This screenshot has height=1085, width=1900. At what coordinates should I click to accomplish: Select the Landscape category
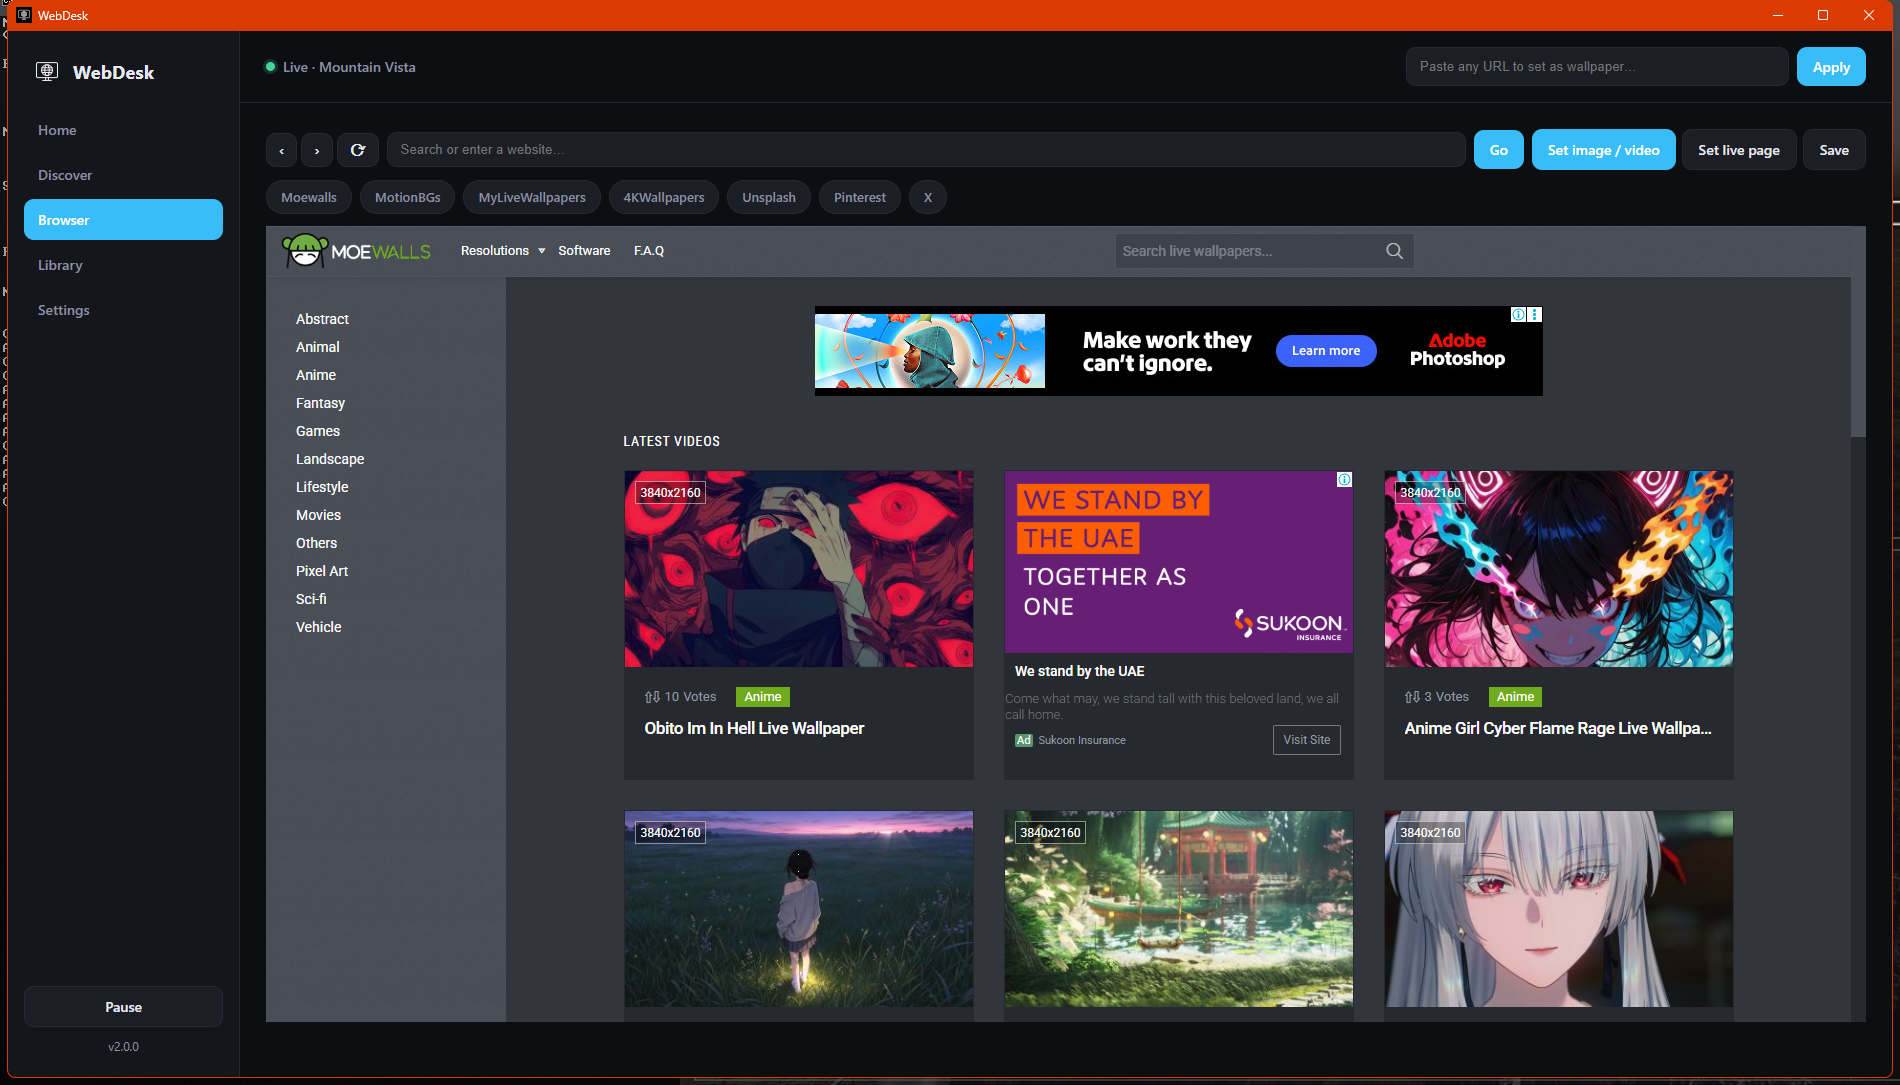pos(330,459)
